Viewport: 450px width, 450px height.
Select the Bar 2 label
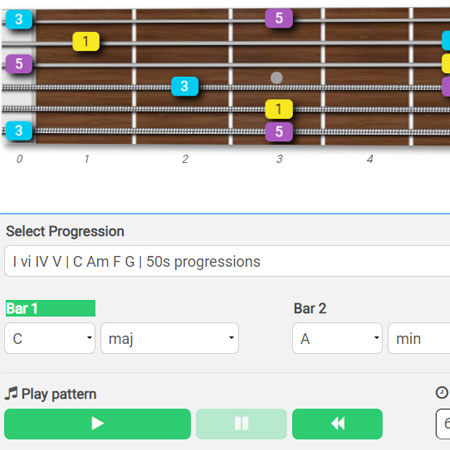click(310, 308)
